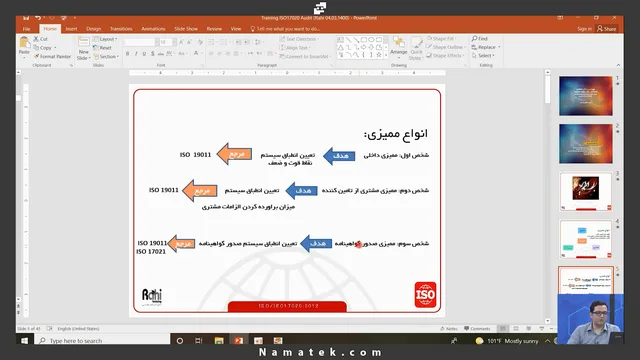640x360 pixels.
Task: Toggle Italic formatting
Action: point(136,54)
